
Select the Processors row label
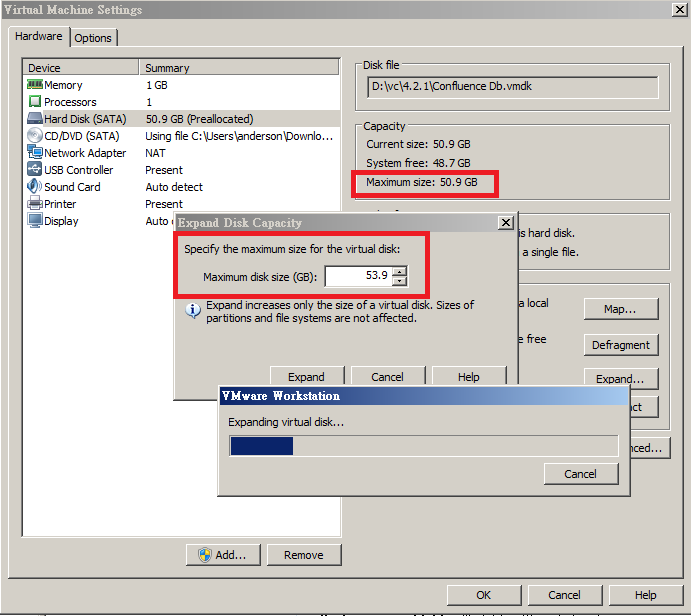click(x=70, y=102)
